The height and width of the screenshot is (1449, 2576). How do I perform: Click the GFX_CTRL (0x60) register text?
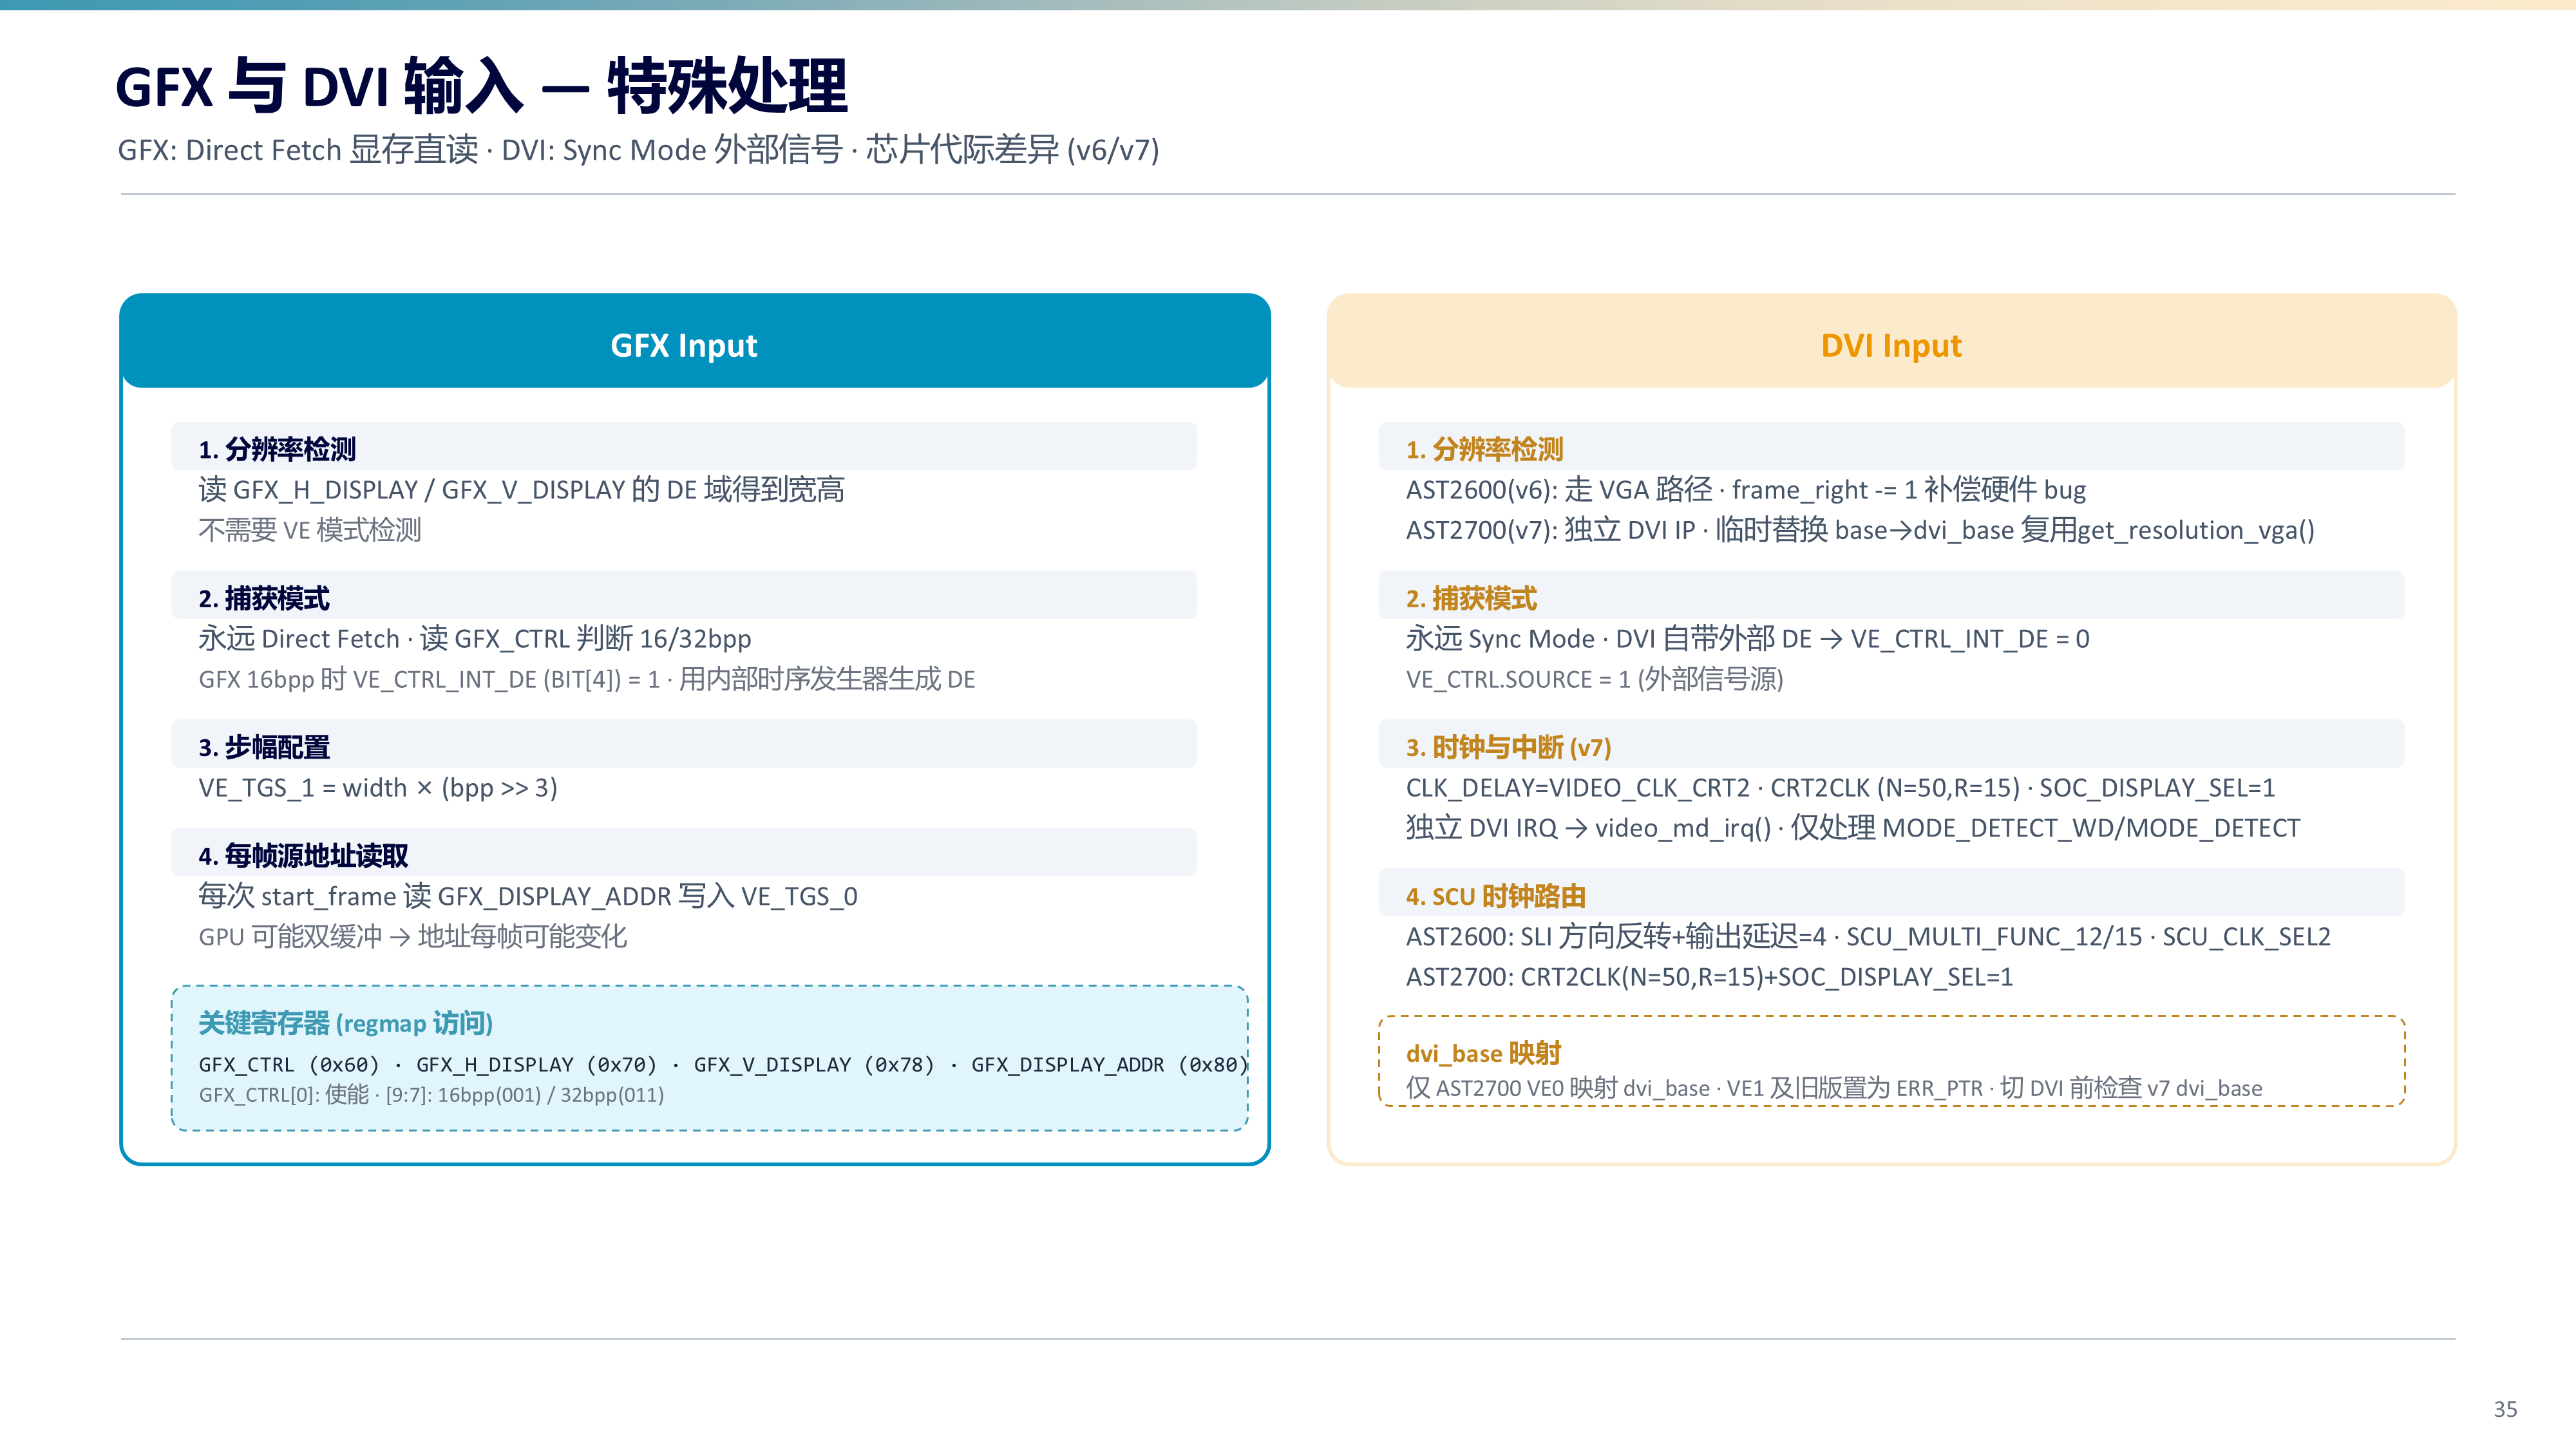tap(289, 1064)
